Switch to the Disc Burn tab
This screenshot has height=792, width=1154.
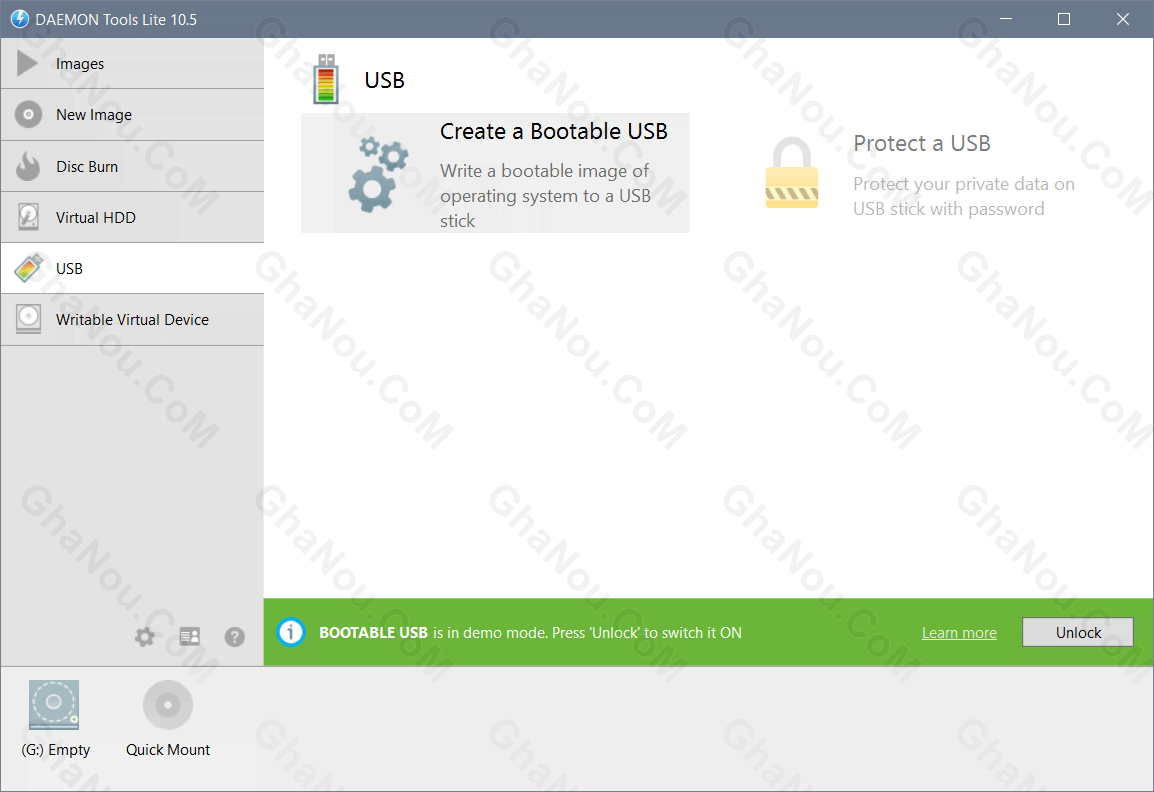tap(132, 166)
